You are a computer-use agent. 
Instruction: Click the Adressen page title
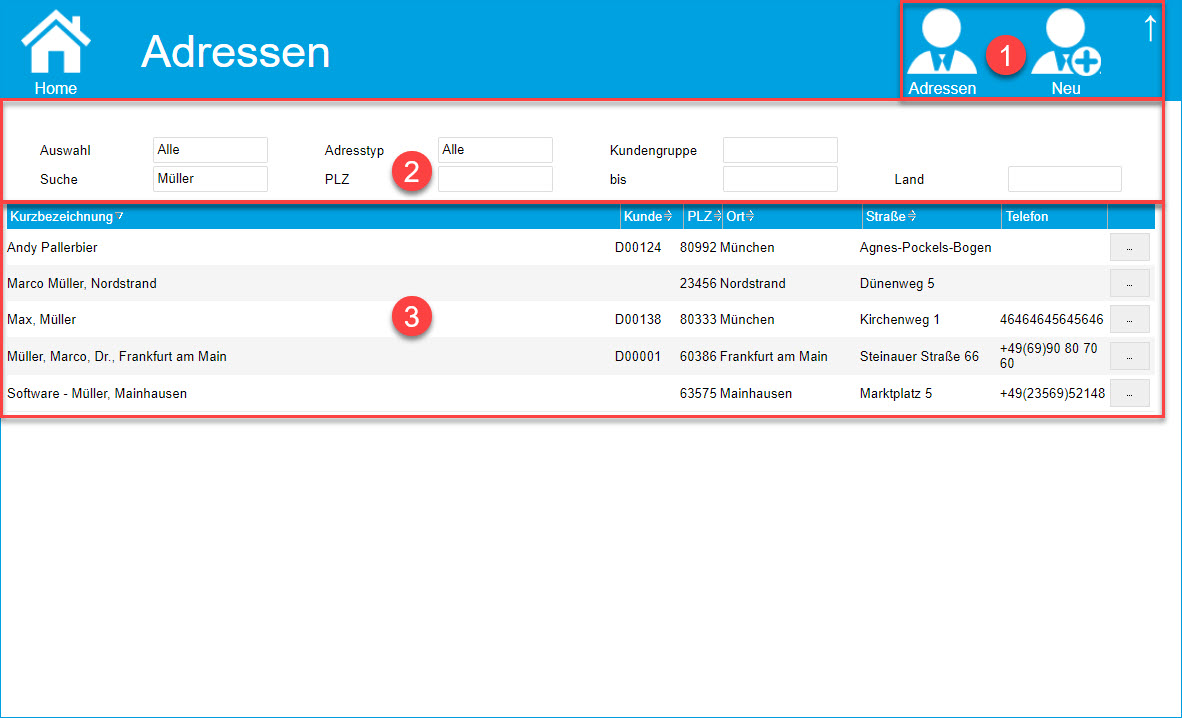point(236,51)
